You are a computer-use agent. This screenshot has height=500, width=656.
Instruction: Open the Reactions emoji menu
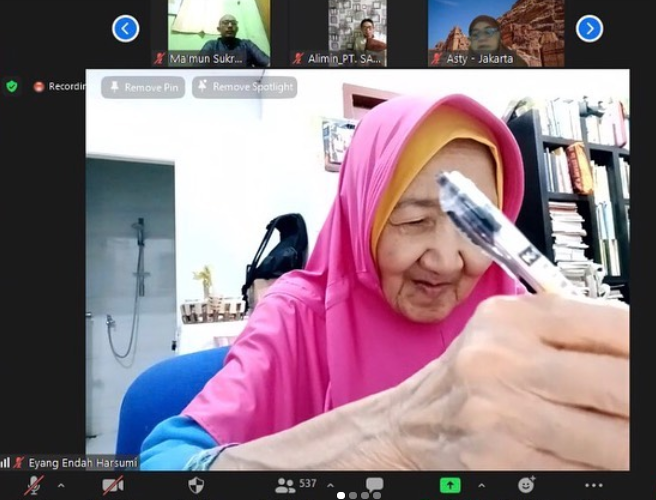click(526, 485)
